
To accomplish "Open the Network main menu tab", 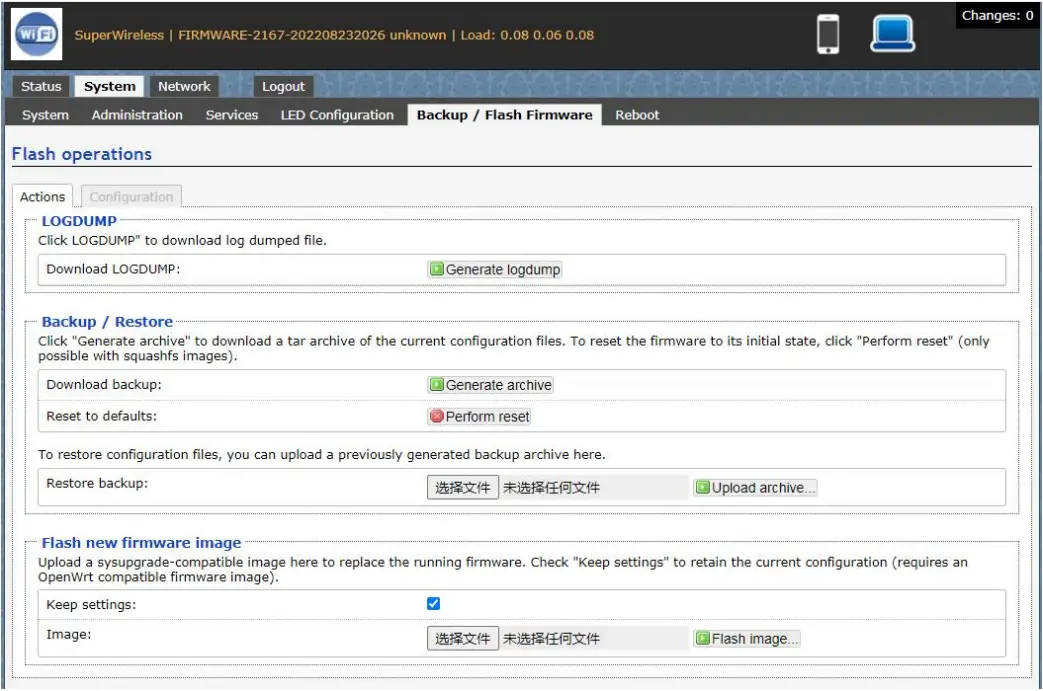I will [184, 87].
